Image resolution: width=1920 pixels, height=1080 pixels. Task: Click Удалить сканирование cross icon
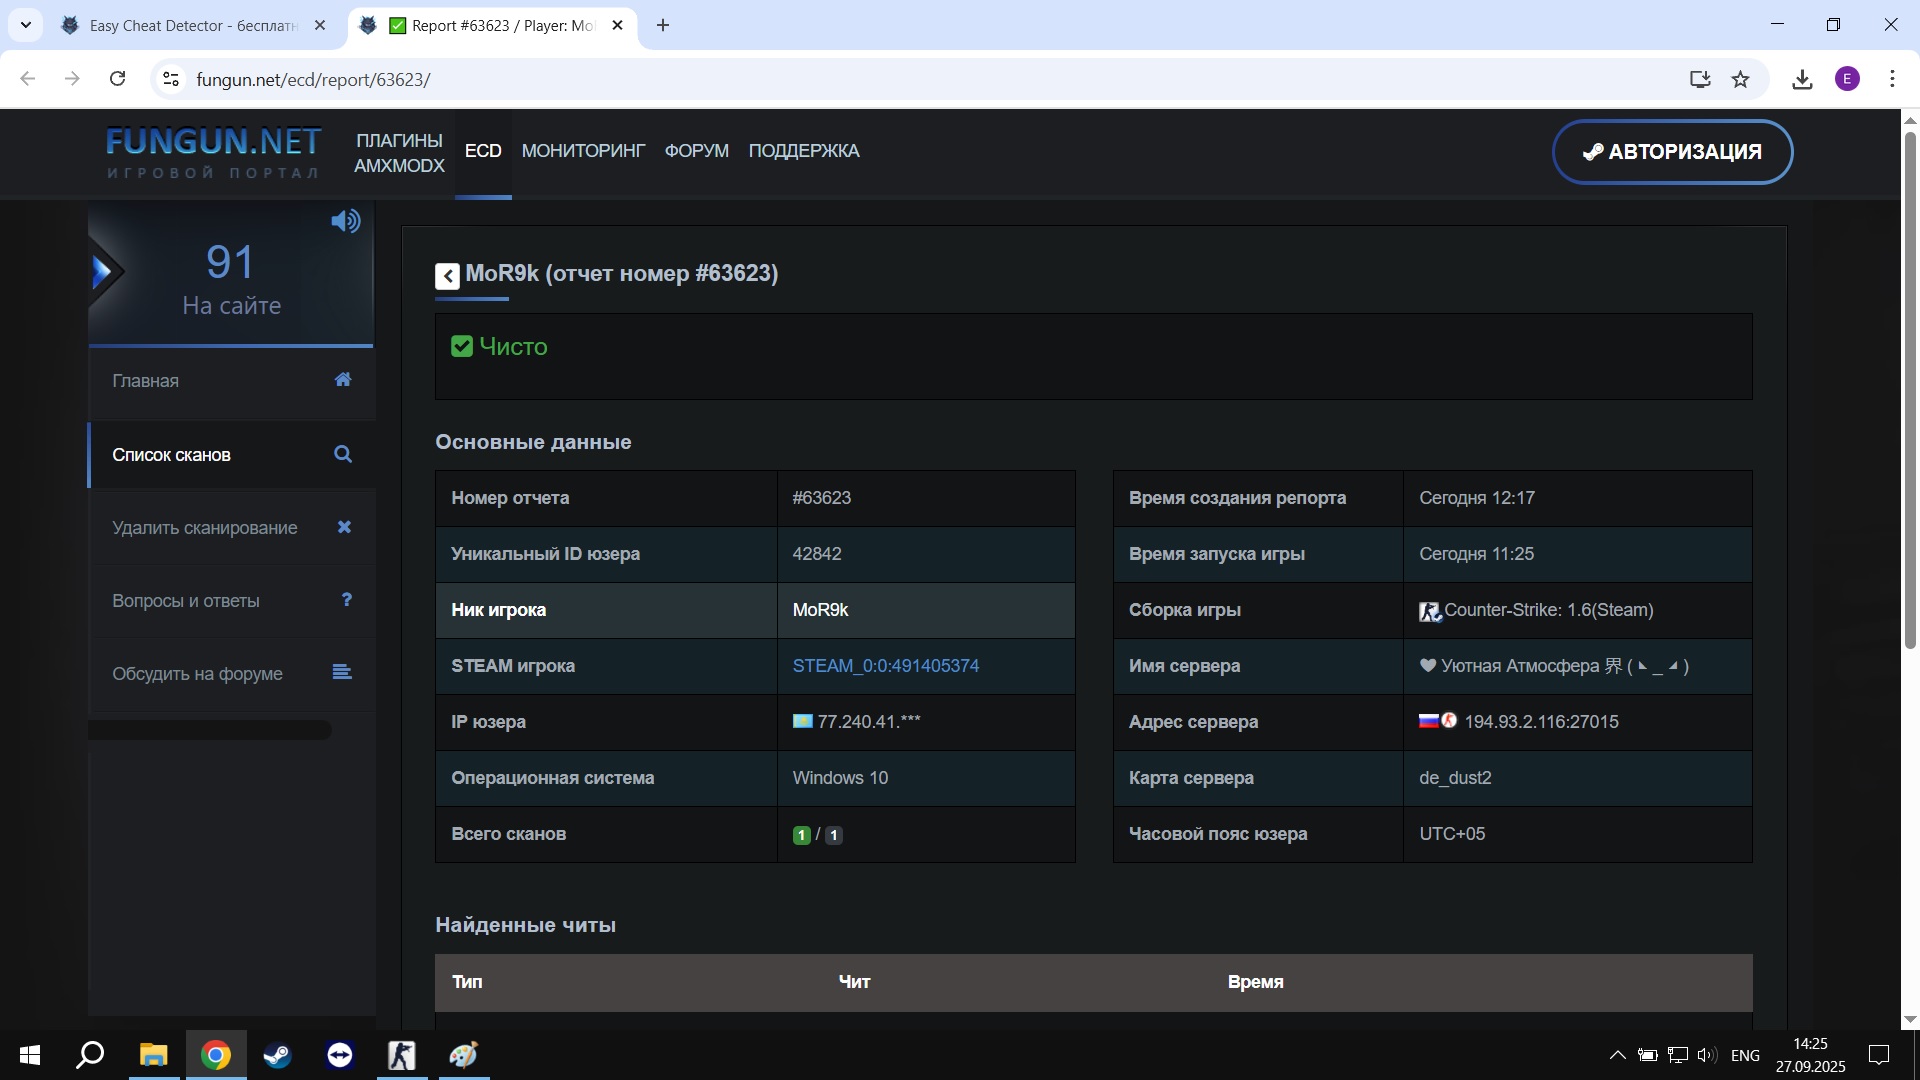(344, 527)
